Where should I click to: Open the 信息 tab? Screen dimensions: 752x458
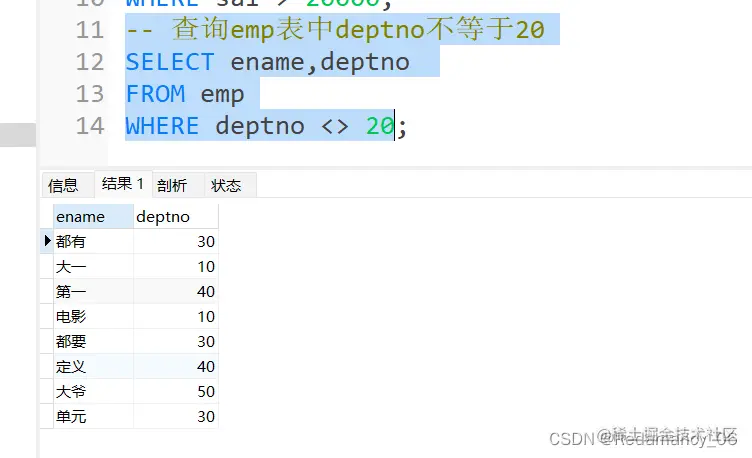pos(67,185)
